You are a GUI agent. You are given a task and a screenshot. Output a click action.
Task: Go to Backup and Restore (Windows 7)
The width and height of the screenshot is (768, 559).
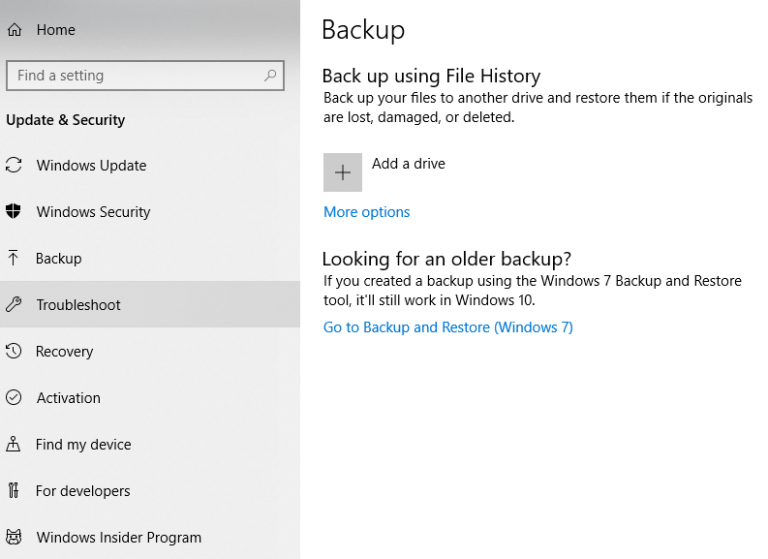coord(448,327)
